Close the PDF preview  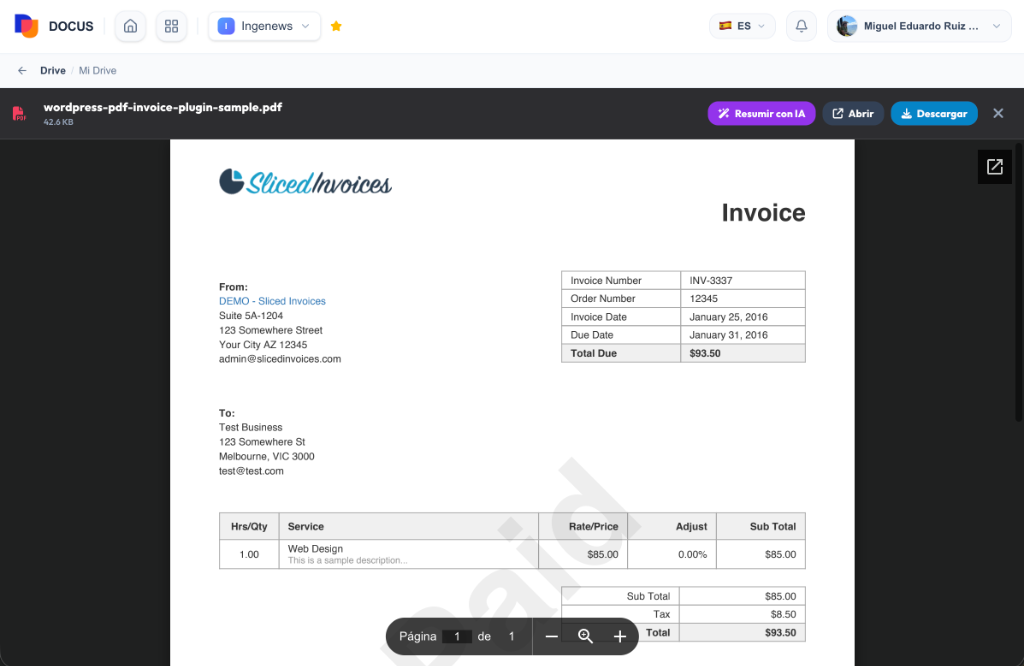pyautogui.click(x=998, y=114)
